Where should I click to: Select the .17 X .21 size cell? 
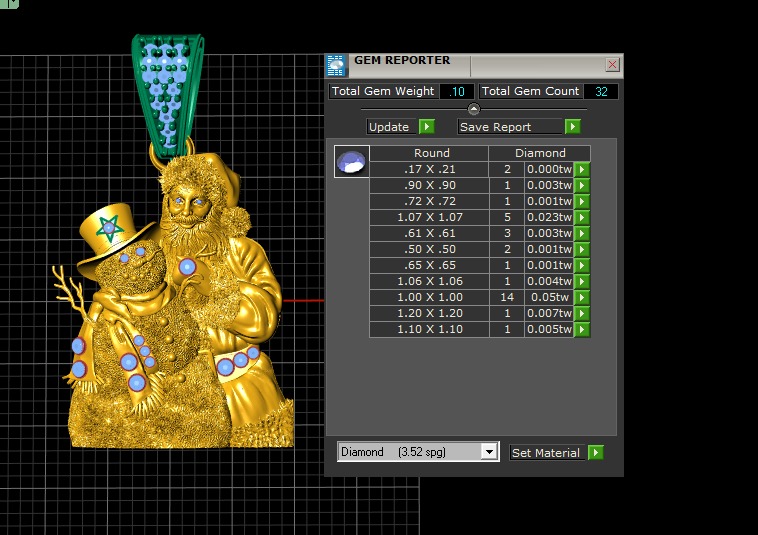pos(429,169)
